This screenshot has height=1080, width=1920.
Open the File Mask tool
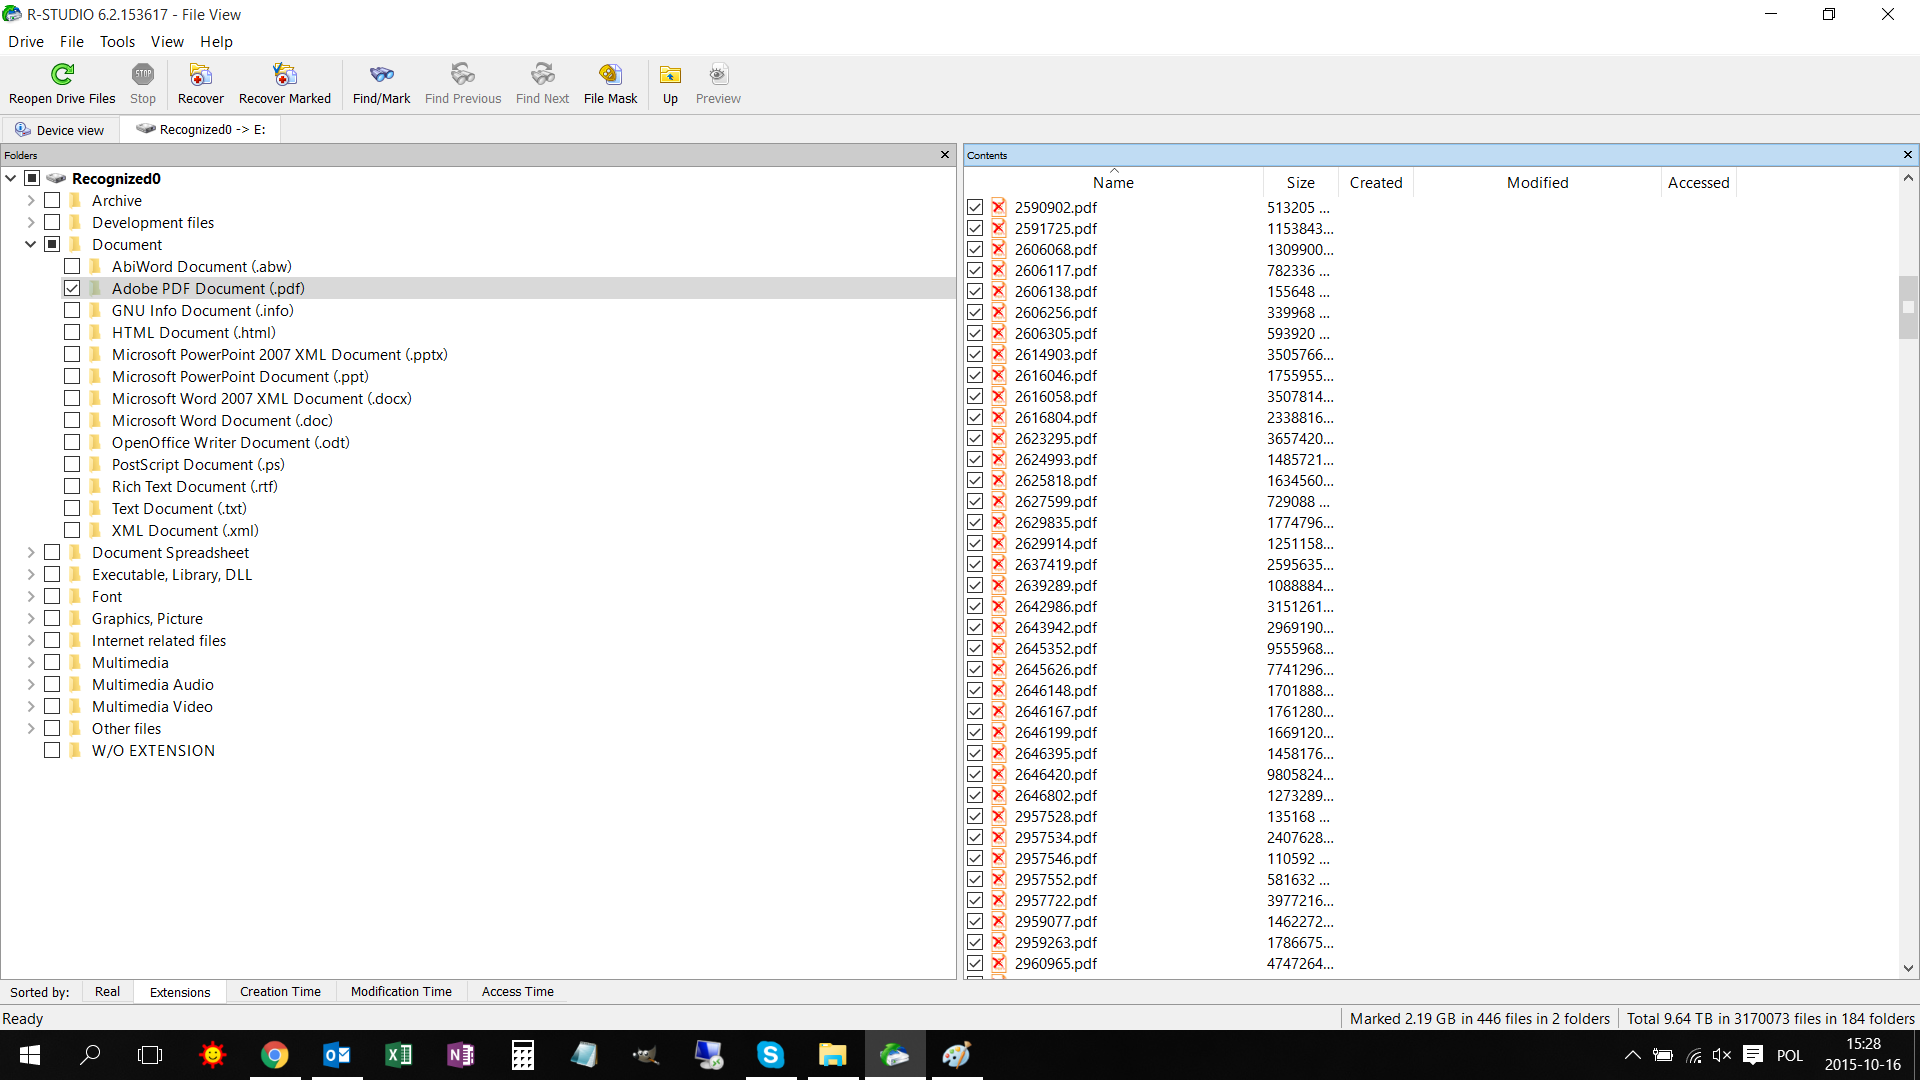coord(610,75)
